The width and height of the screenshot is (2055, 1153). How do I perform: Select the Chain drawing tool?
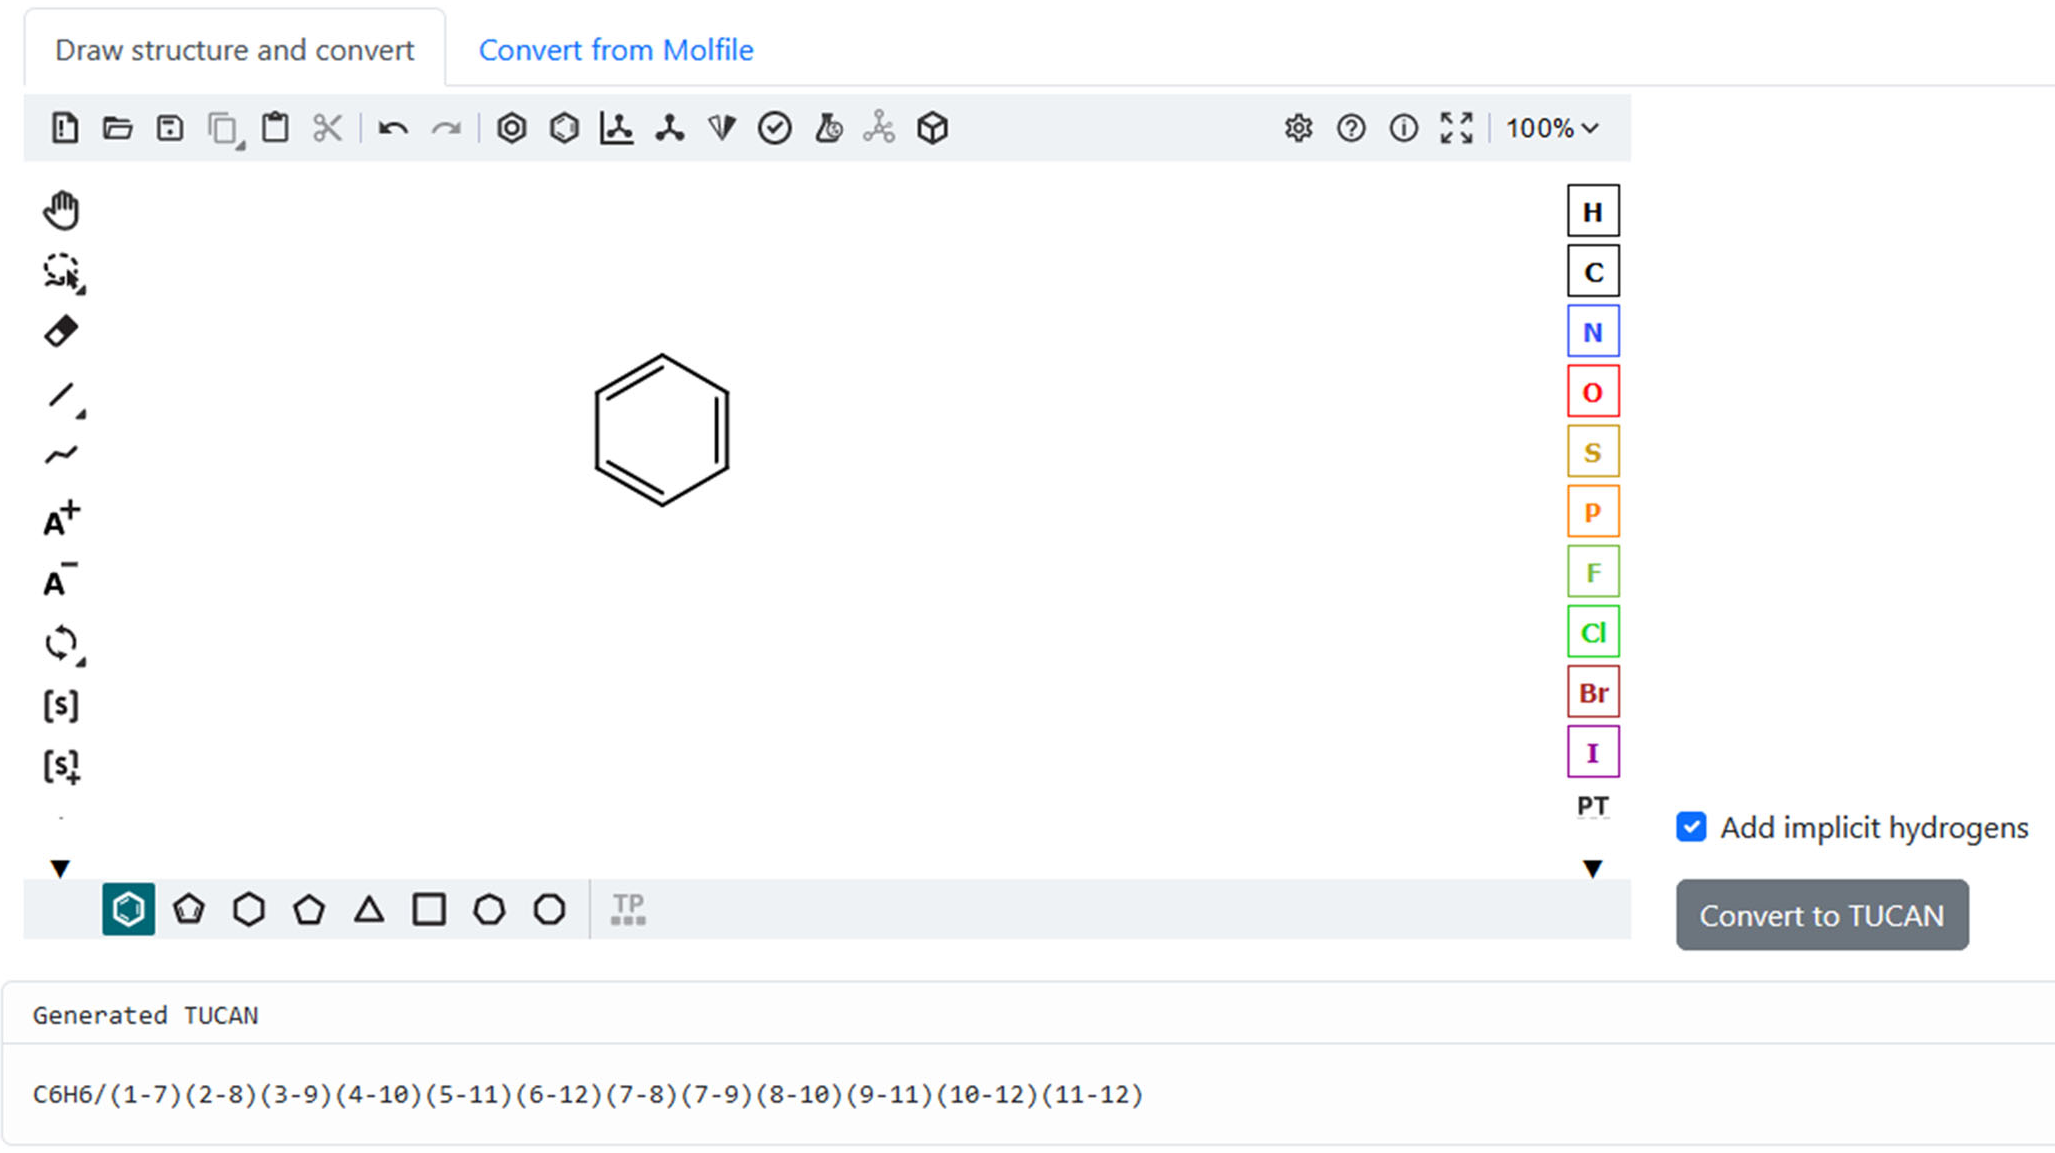pyautogui.click(x=61, y=456)
